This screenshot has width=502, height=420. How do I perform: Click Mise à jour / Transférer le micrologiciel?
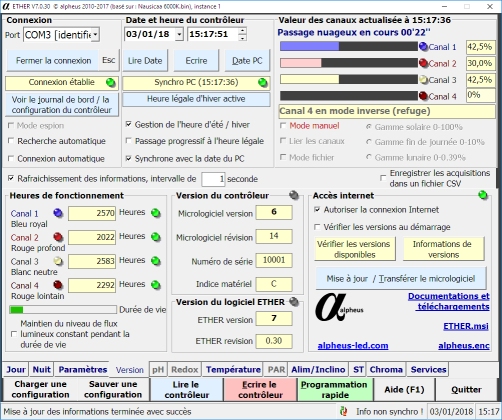(x=401, y=278)
